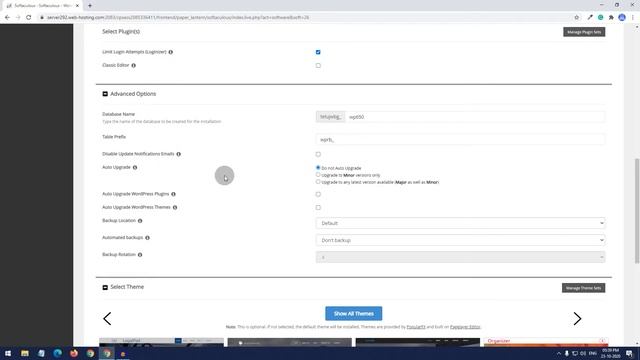The image size is (640, 360).
Task: Click info icon beside Auto Upgrade WordPress Plugins
Action: coord(173,194)
